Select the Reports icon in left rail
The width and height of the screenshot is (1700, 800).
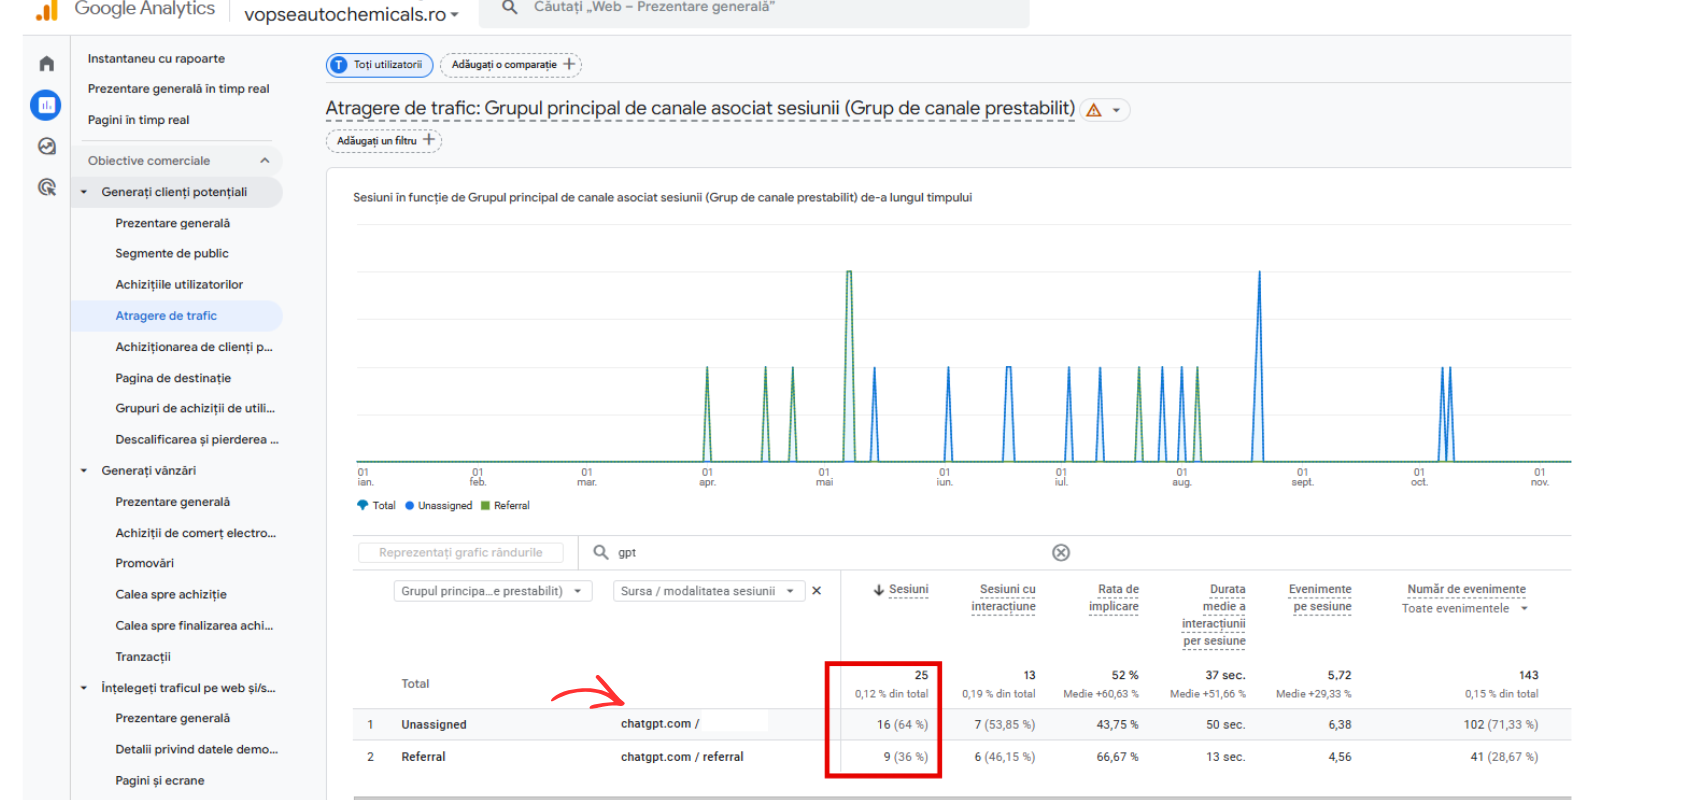pos(46,105)
